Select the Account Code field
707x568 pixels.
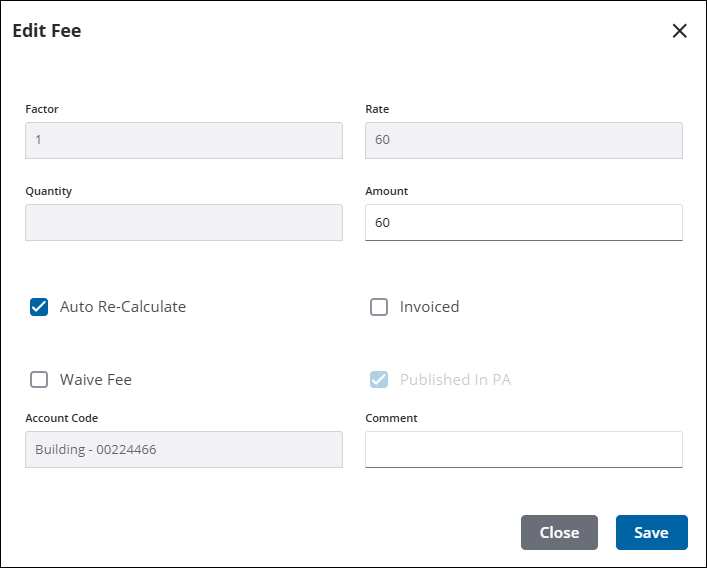coord(184,450)
